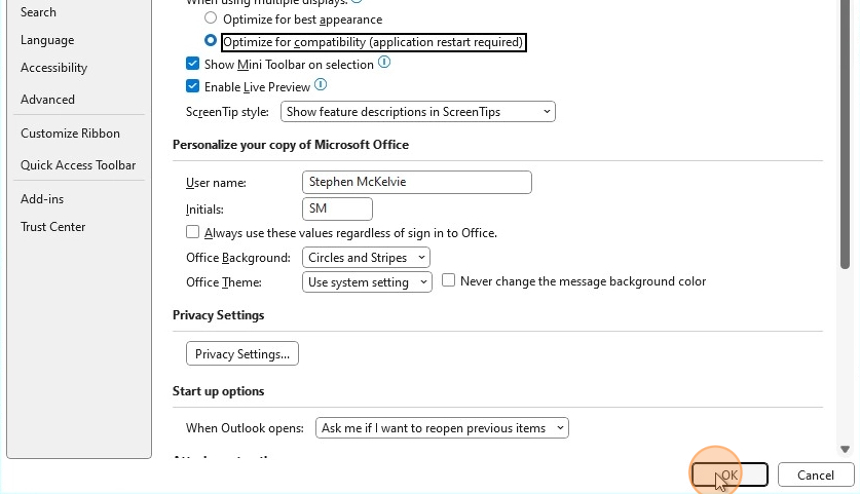Screen dimensions: 860x494
Task: Click info icon beside Show Mini Toolbar
Action: coord(384,63)
